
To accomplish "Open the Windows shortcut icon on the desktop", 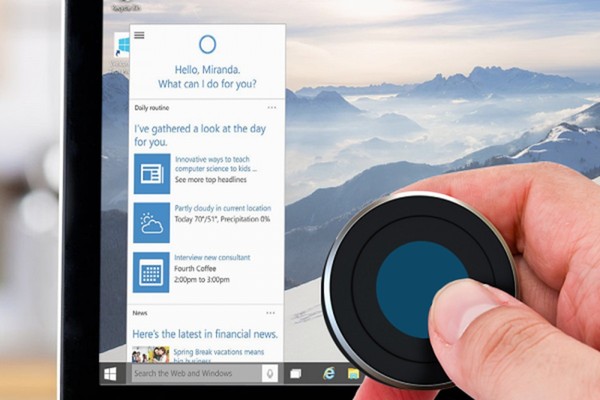I will point(122,46).
